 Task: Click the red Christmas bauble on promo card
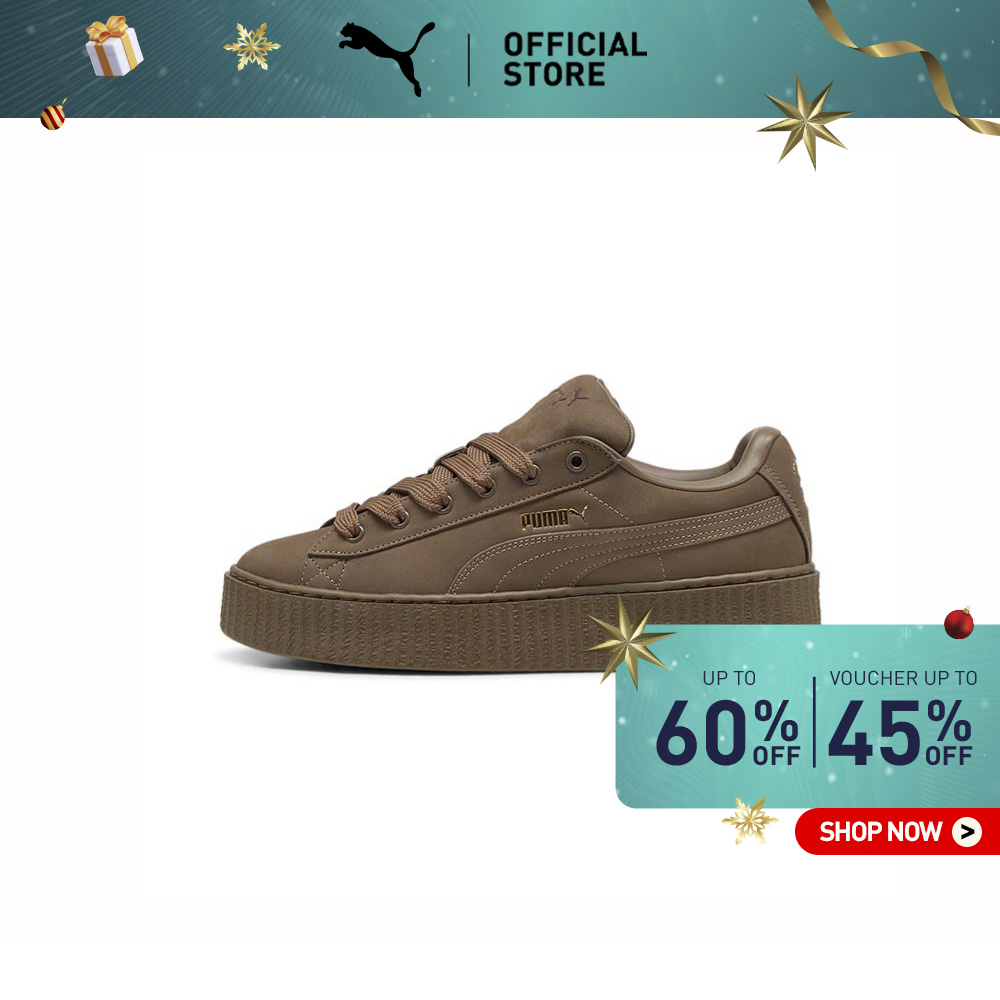coord(959,623)
